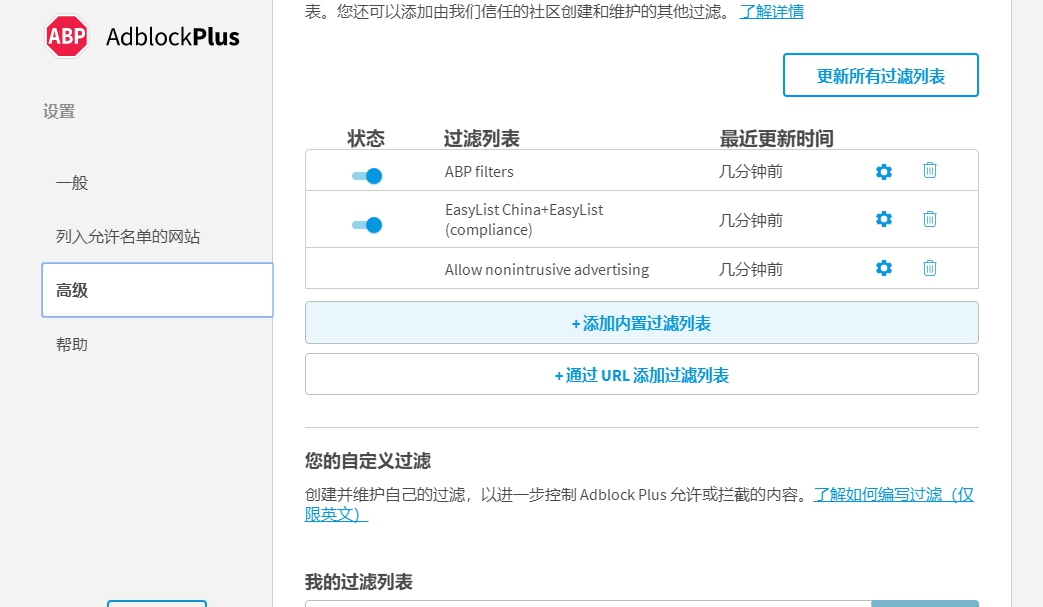Click Allow nonintrusive advertising list name

click(x=547, y=269)
